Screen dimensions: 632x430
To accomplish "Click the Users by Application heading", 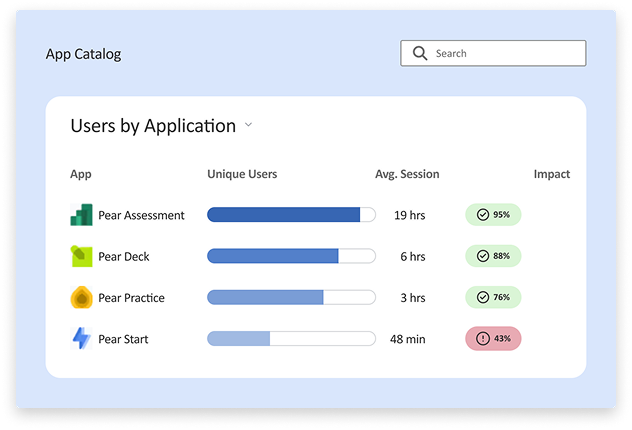I will click(153, 126).
